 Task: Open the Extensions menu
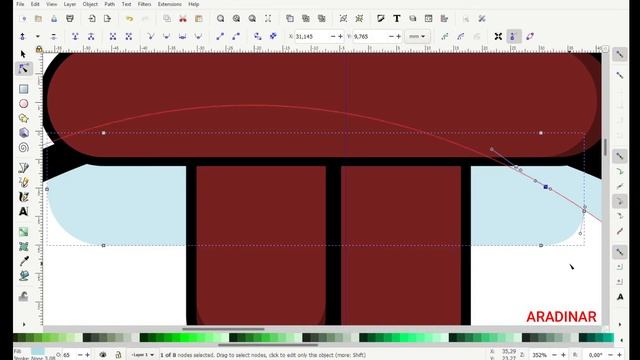[169, 4]
